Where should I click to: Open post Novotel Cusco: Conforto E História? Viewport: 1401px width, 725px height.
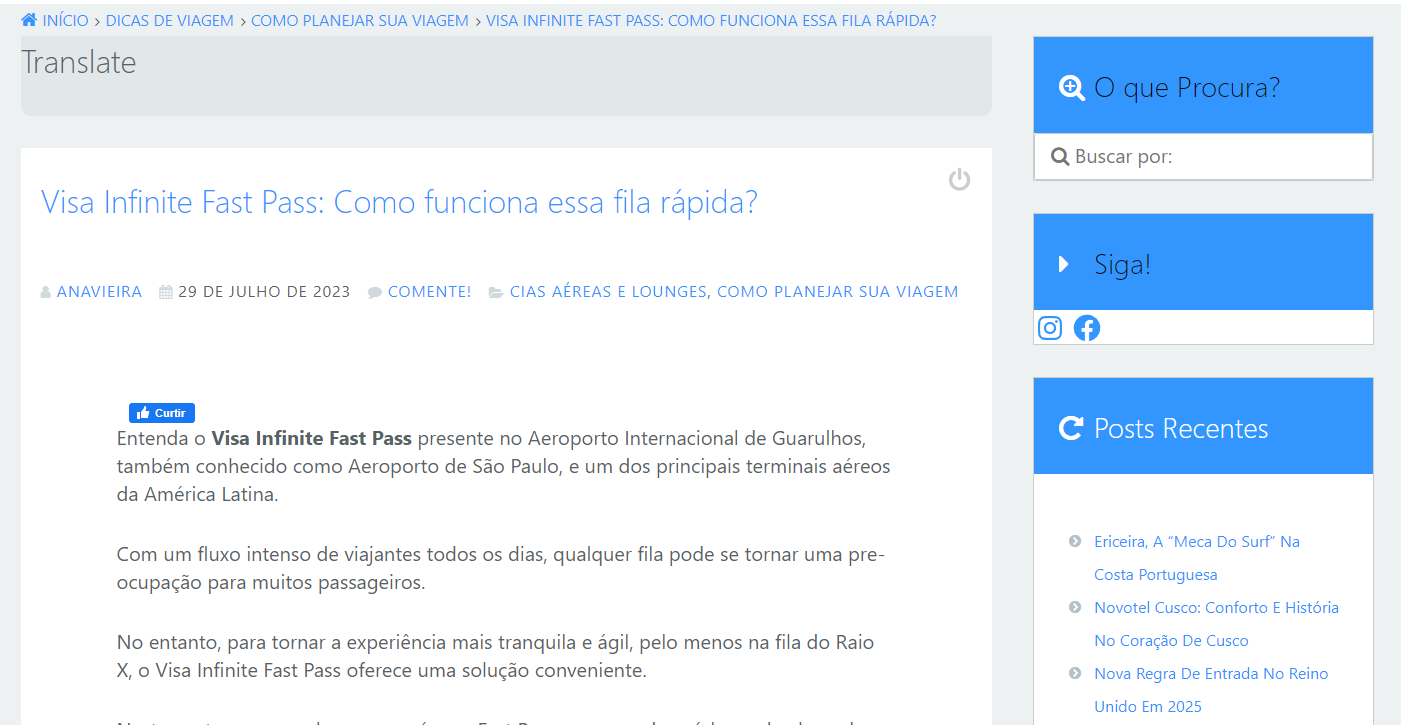pyautogui.click(x=1216, y=624)
